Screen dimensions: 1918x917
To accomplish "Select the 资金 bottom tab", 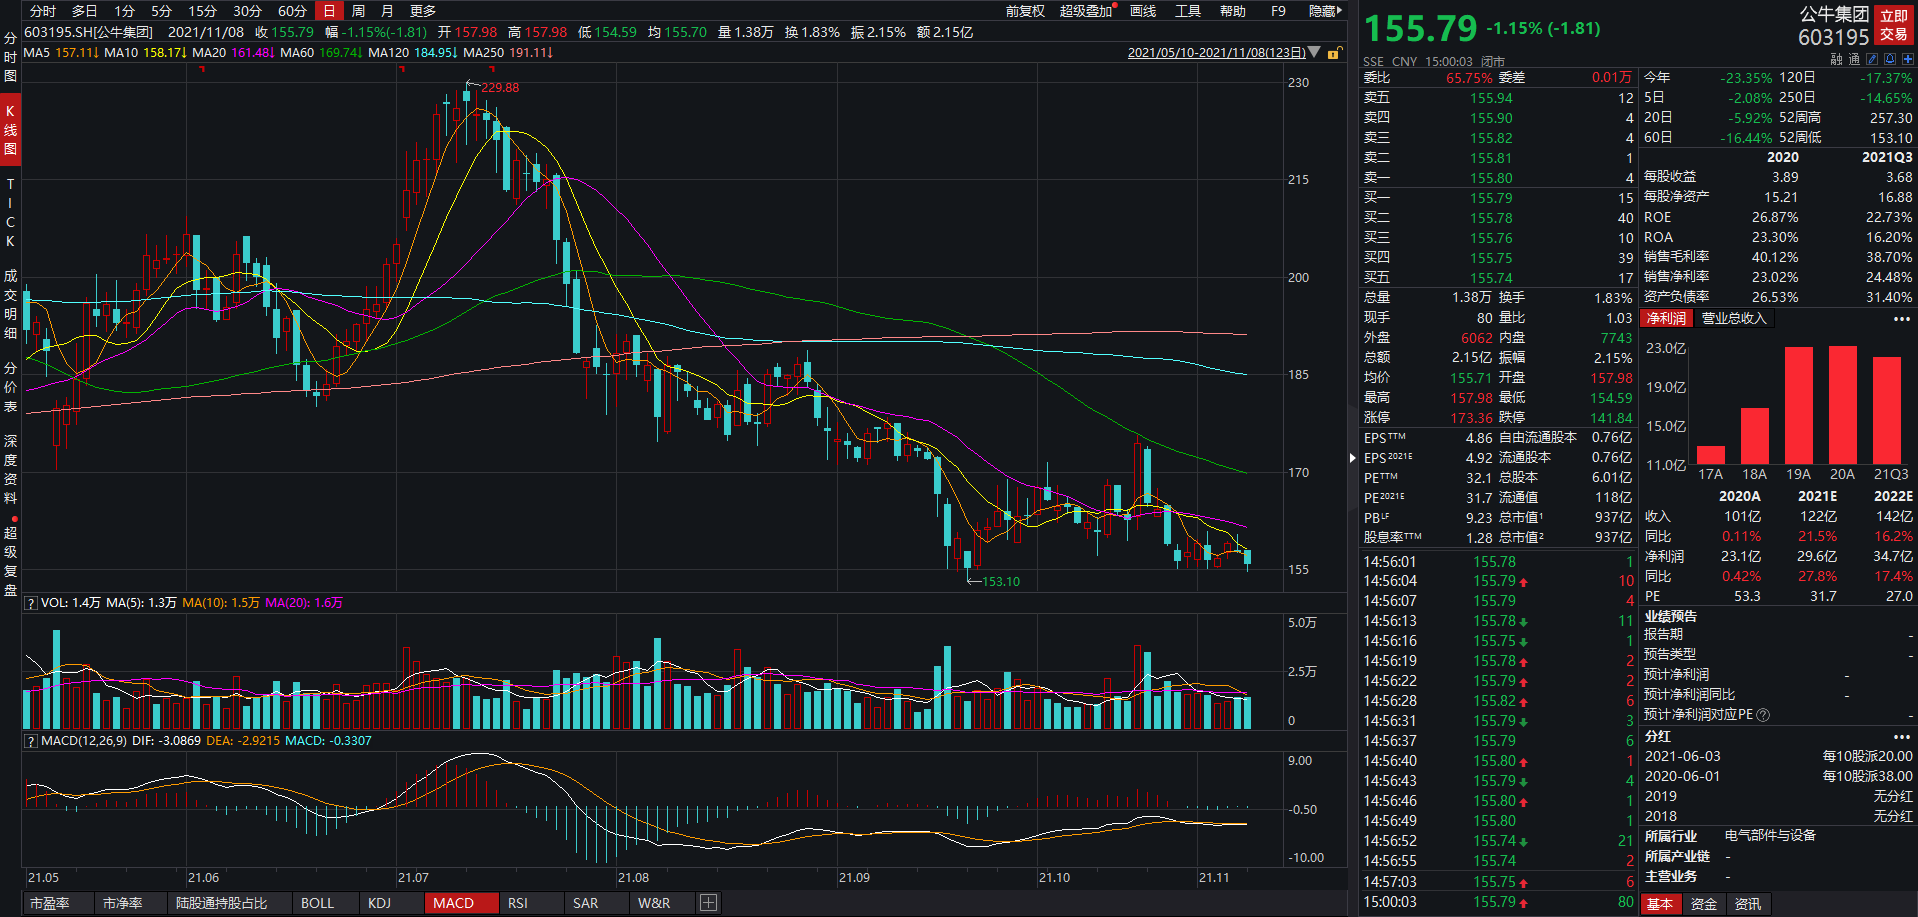I will [x=1704, y=904].
